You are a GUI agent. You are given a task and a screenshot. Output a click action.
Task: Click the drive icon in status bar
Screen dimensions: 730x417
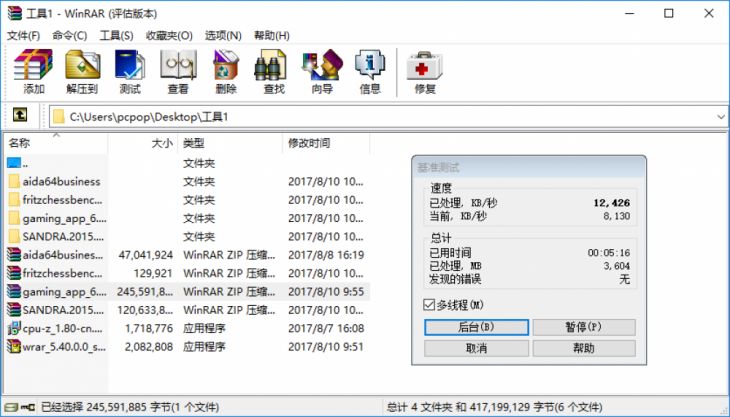(x=13, y=407)
